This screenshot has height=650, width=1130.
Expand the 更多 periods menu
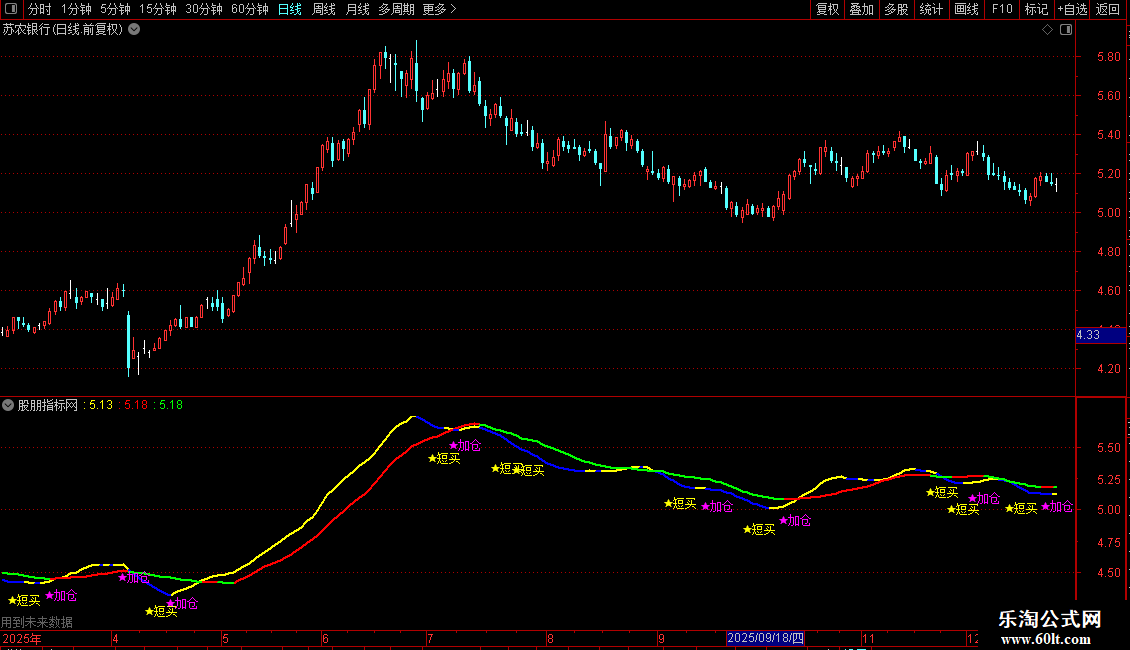(x=440, y=9)
